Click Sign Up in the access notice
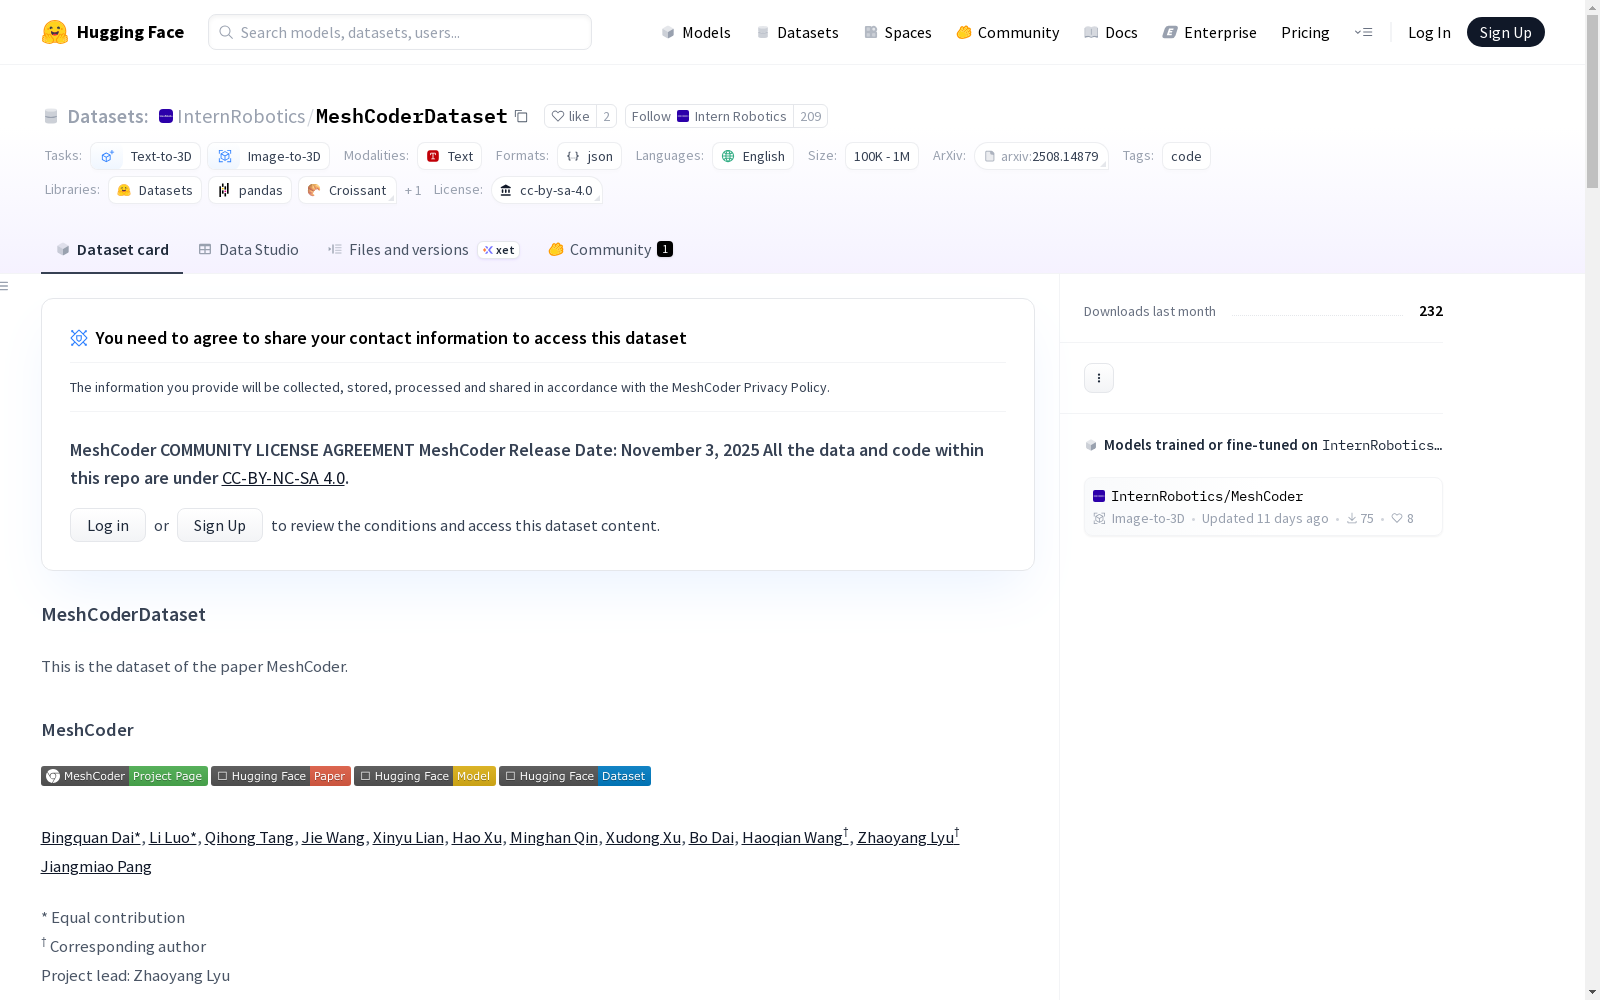 pyautogui.click(x=220, y=525)
